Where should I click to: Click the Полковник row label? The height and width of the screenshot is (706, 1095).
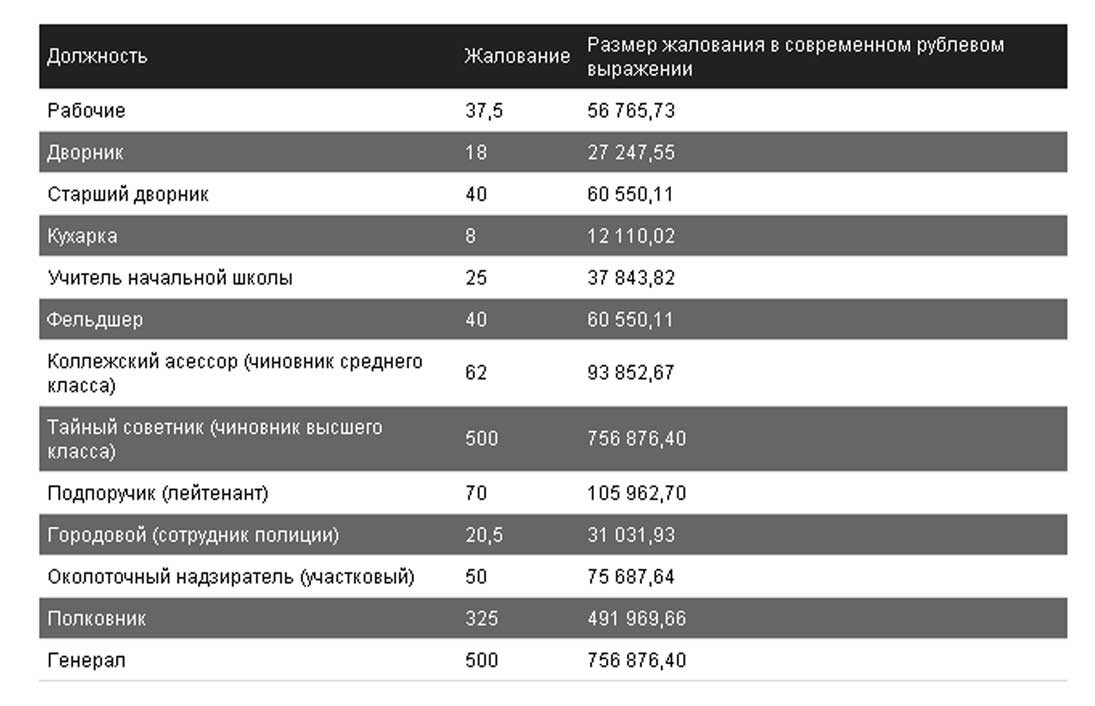point(96,619)
